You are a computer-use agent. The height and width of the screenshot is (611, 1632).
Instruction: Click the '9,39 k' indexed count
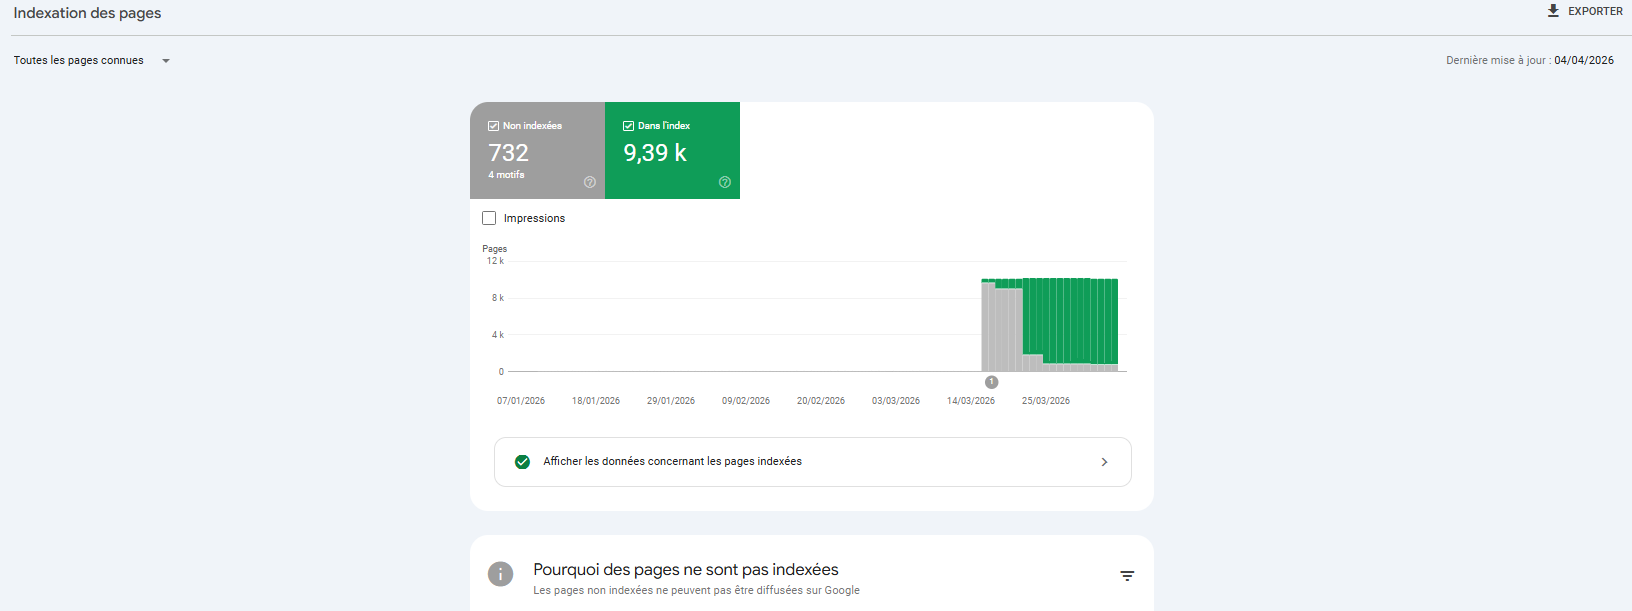coord(655,153)
